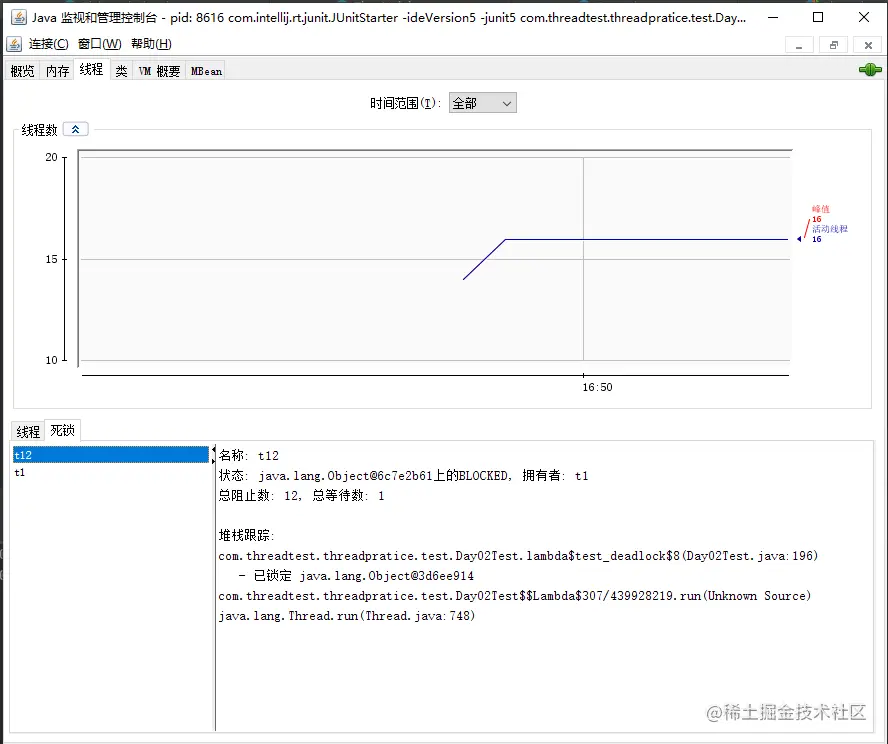Maximize the JConsole main window

coord(818,18)
